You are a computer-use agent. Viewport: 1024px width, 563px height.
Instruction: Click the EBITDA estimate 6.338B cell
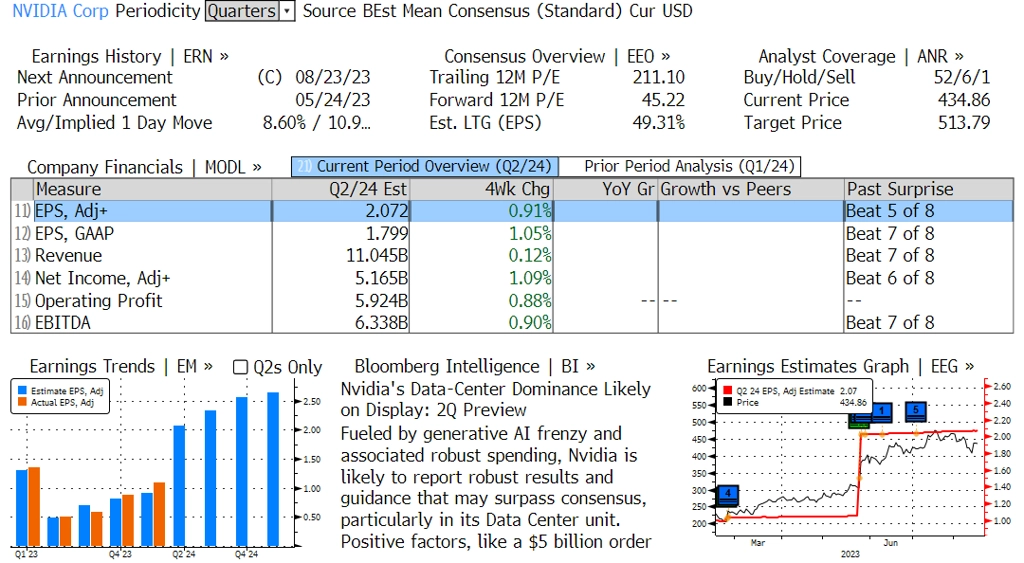(x=340, y=323)
